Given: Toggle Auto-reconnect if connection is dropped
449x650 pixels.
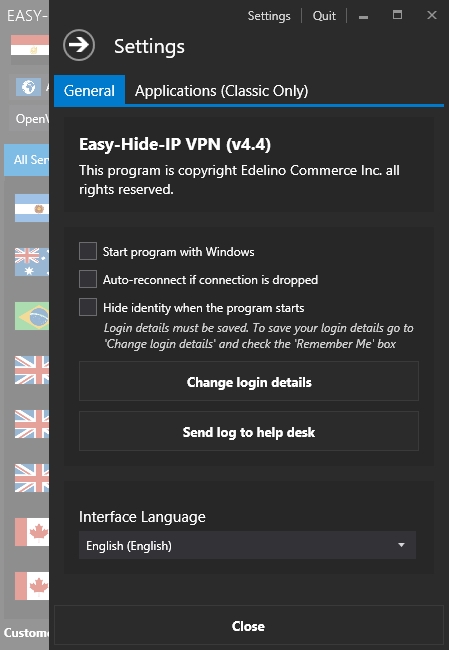Looking at the screenshot, I should [88, 279].
